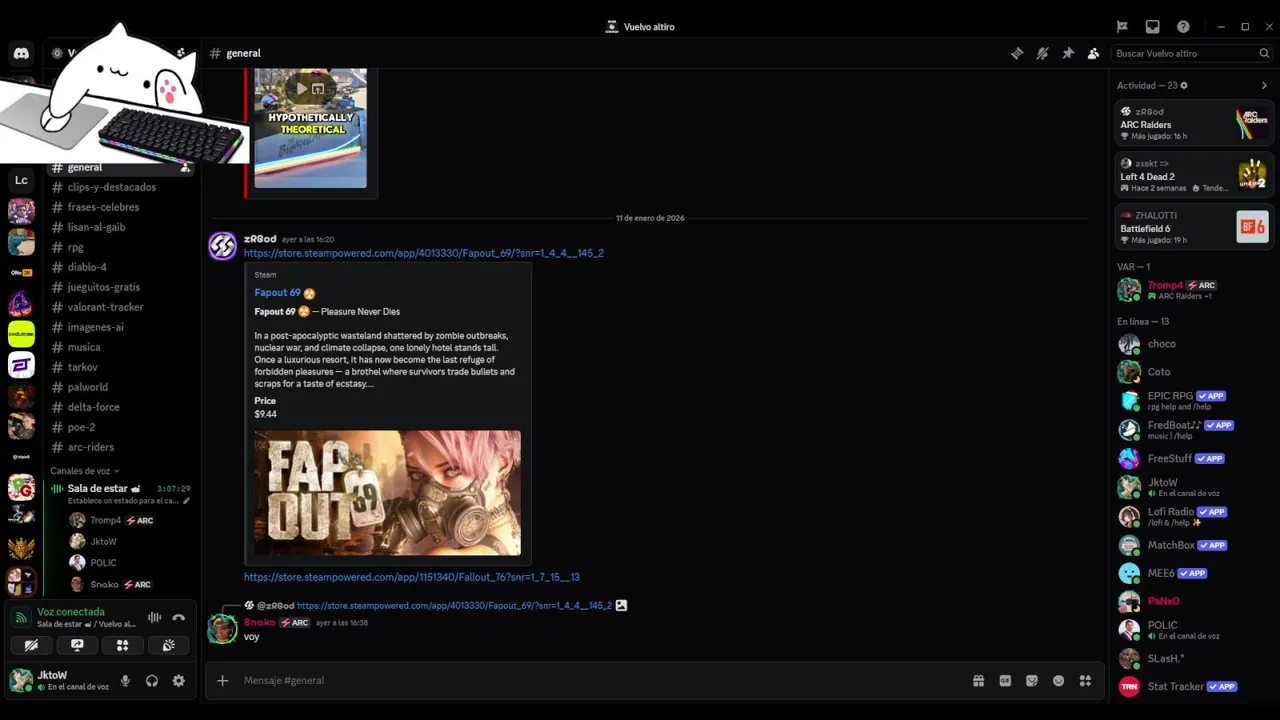Open the gift Nitro icon

click(x=978, y=681)
